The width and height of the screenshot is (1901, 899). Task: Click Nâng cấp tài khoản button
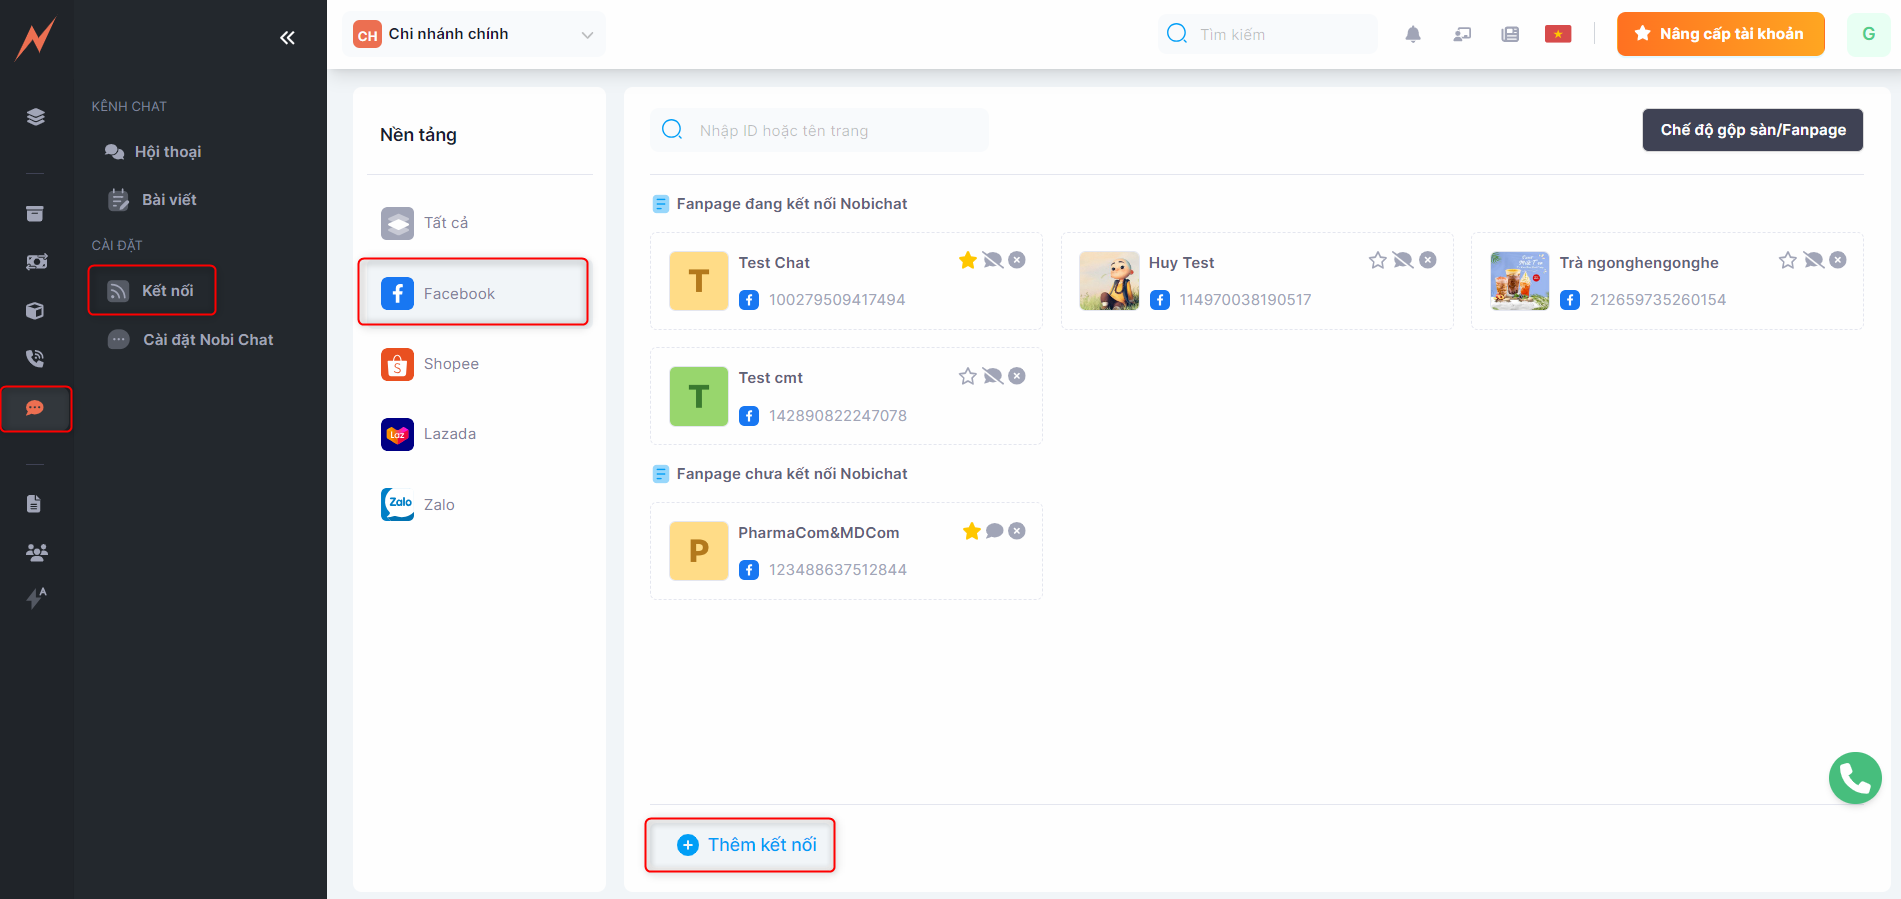coord(1720,34)
